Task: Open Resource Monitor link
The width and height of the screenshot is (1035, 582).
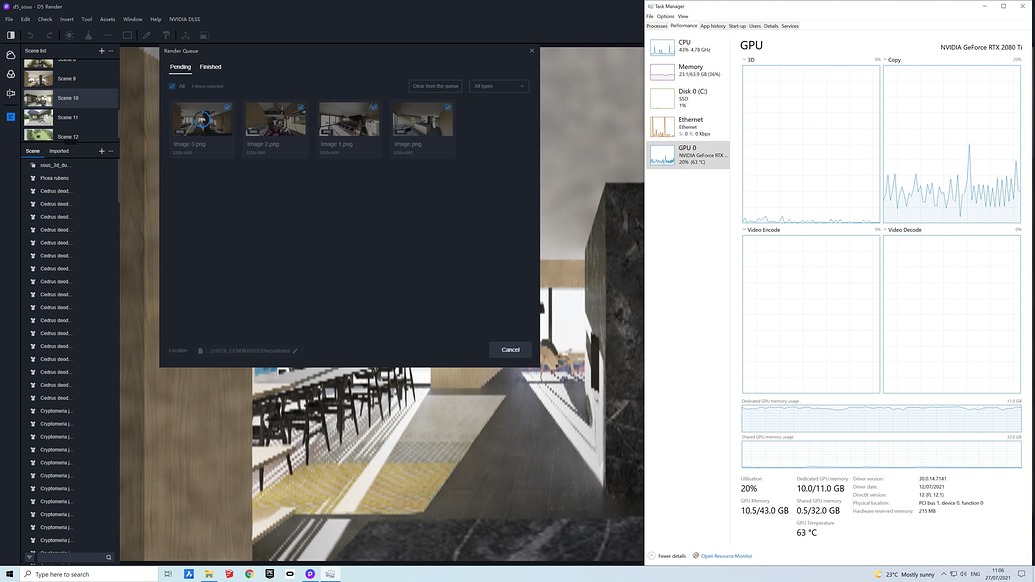Action: coord(726,556)
